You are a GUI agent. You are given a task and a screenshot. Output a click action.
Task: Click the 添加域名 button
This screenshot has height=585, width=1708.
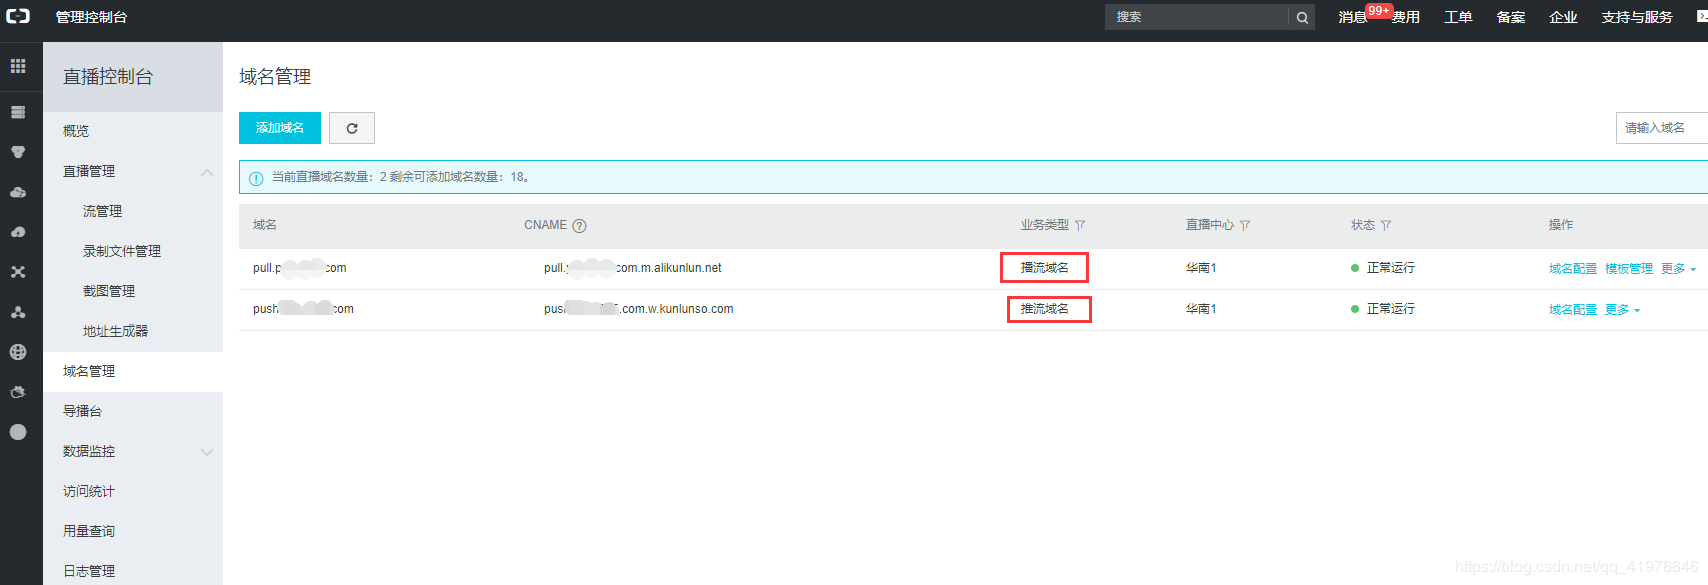(280, 128)
